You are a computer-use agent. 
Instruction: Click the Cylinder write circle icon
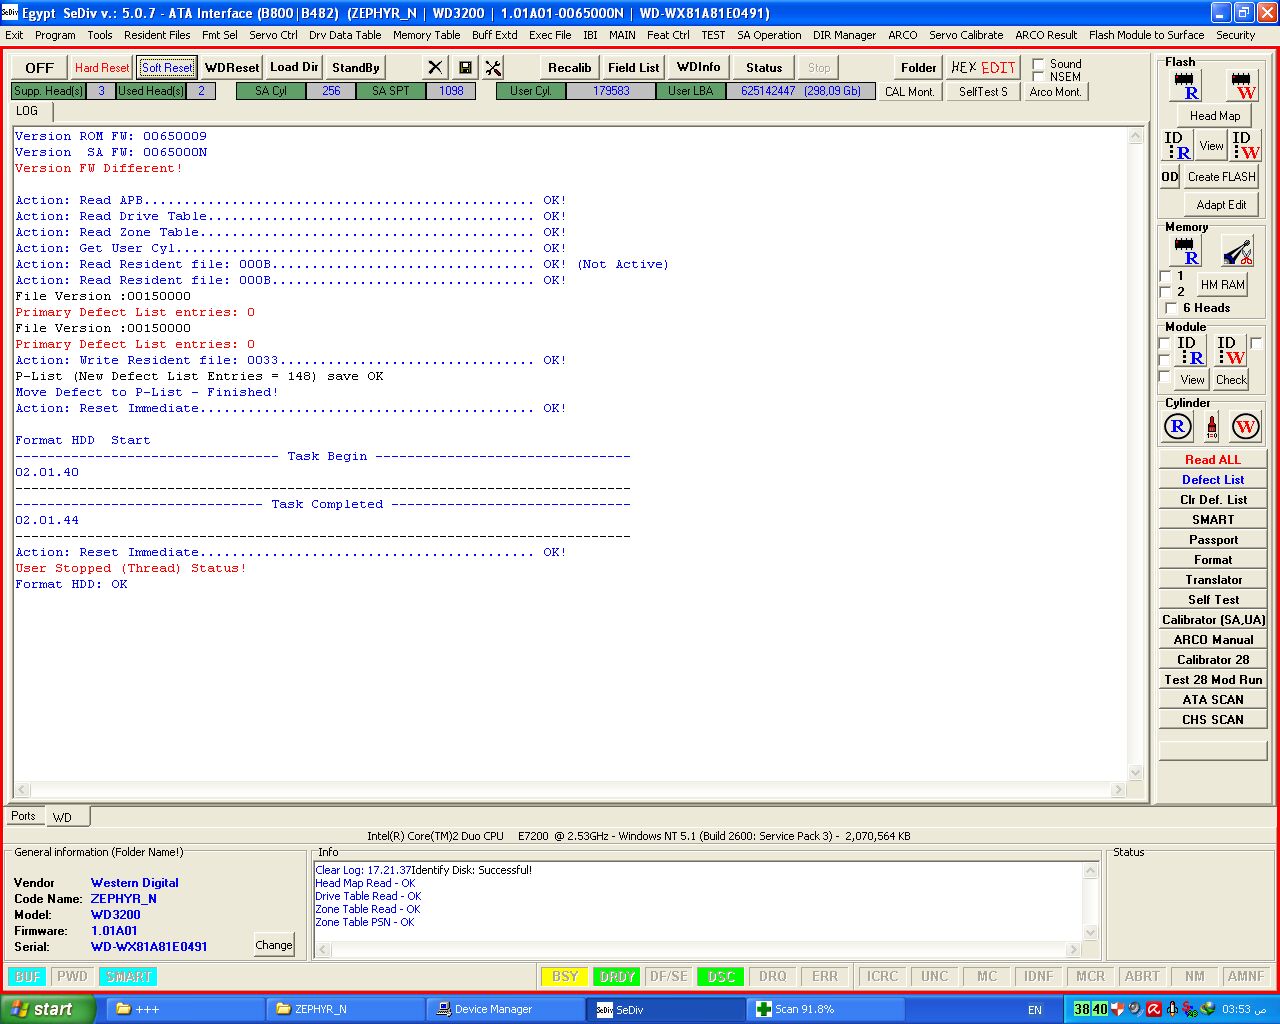pos(1245,427)
